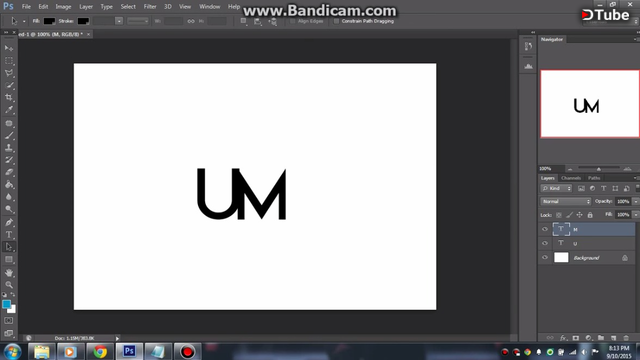Click the Fill color swatch in options bar
This screenshot has width=640, height=360.
click(49, 21)
